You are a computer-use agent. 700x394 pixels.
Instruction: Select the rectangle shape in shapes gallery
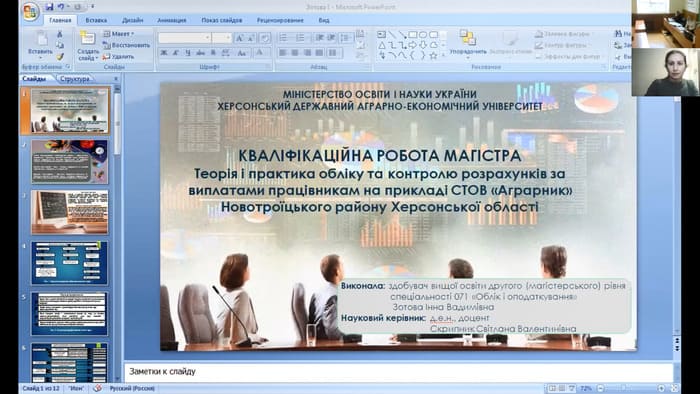(x=413, y=35)
